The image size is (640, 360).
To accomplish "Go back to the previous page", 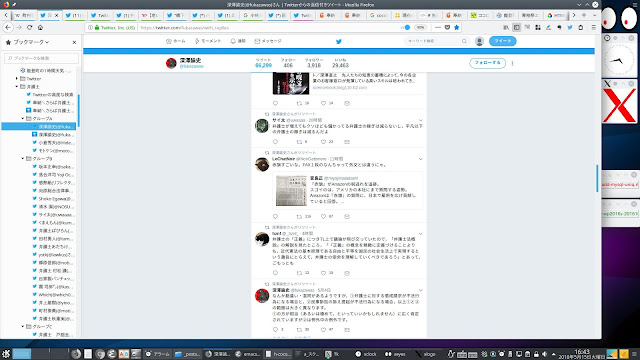I will (8, 27).
